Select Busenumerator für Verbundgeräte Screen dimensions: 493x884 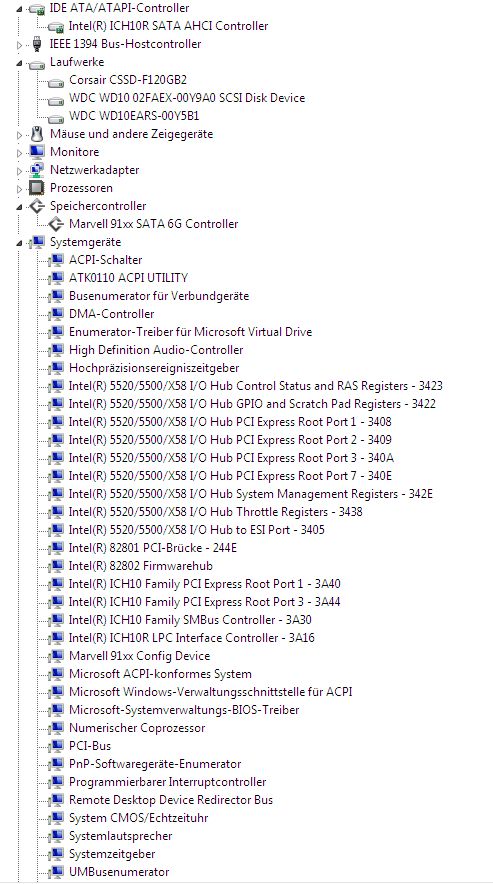[159, 296]
